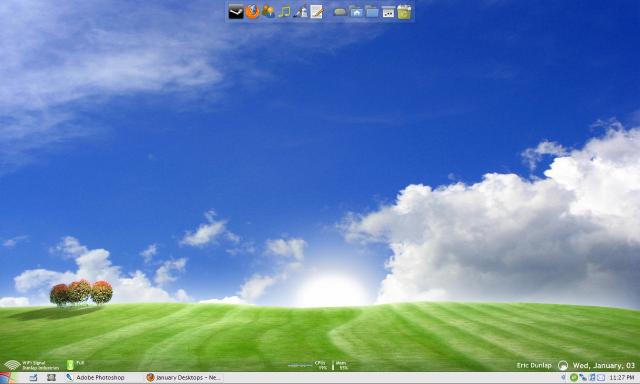Open the plain blue folder in dock
Image resolution: width=640 pixels, height=384 pixels.
tap(372, 12)
